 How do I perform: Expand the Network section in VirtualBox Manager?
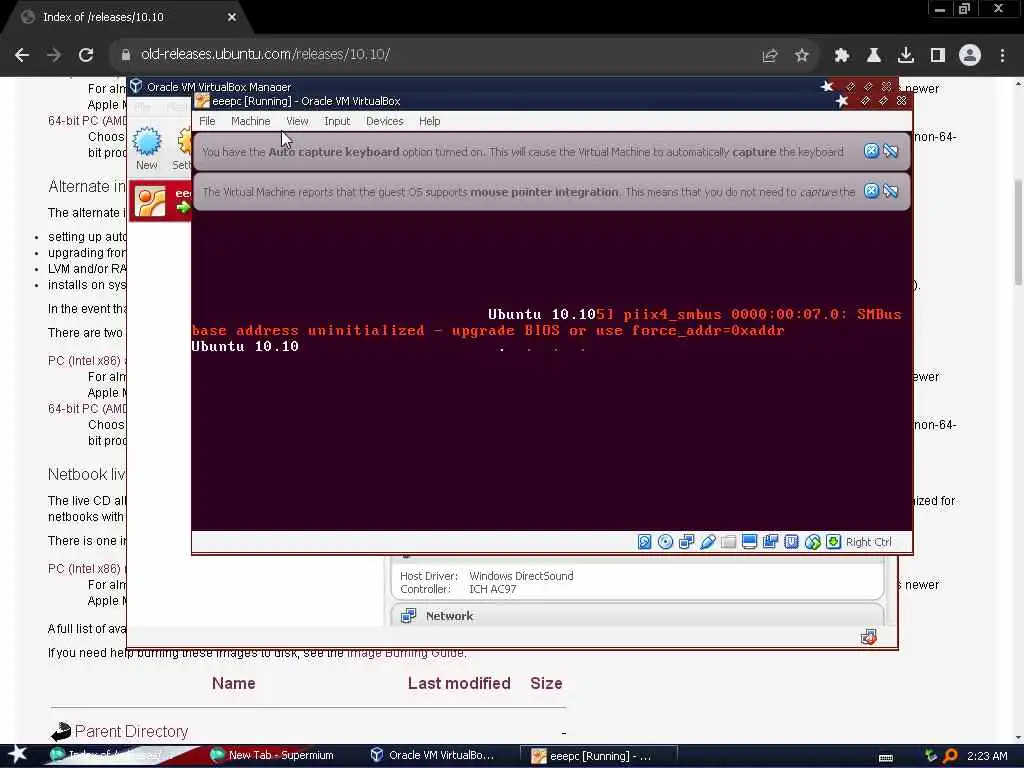point(449,616)
